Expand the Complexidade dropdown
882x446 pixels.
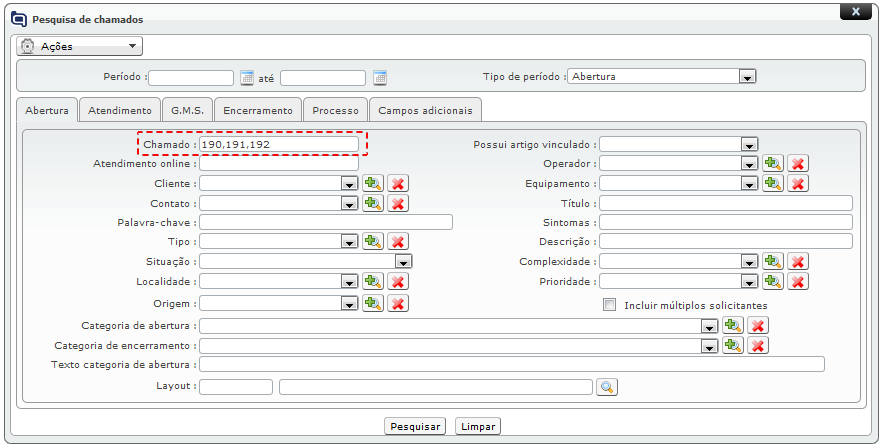[x=749, y=262]
